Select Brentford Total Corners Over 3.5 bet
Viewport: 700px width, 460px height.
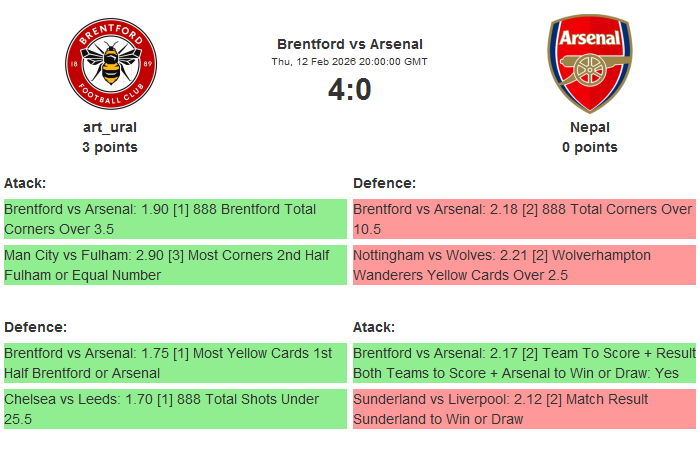(175, 219)
